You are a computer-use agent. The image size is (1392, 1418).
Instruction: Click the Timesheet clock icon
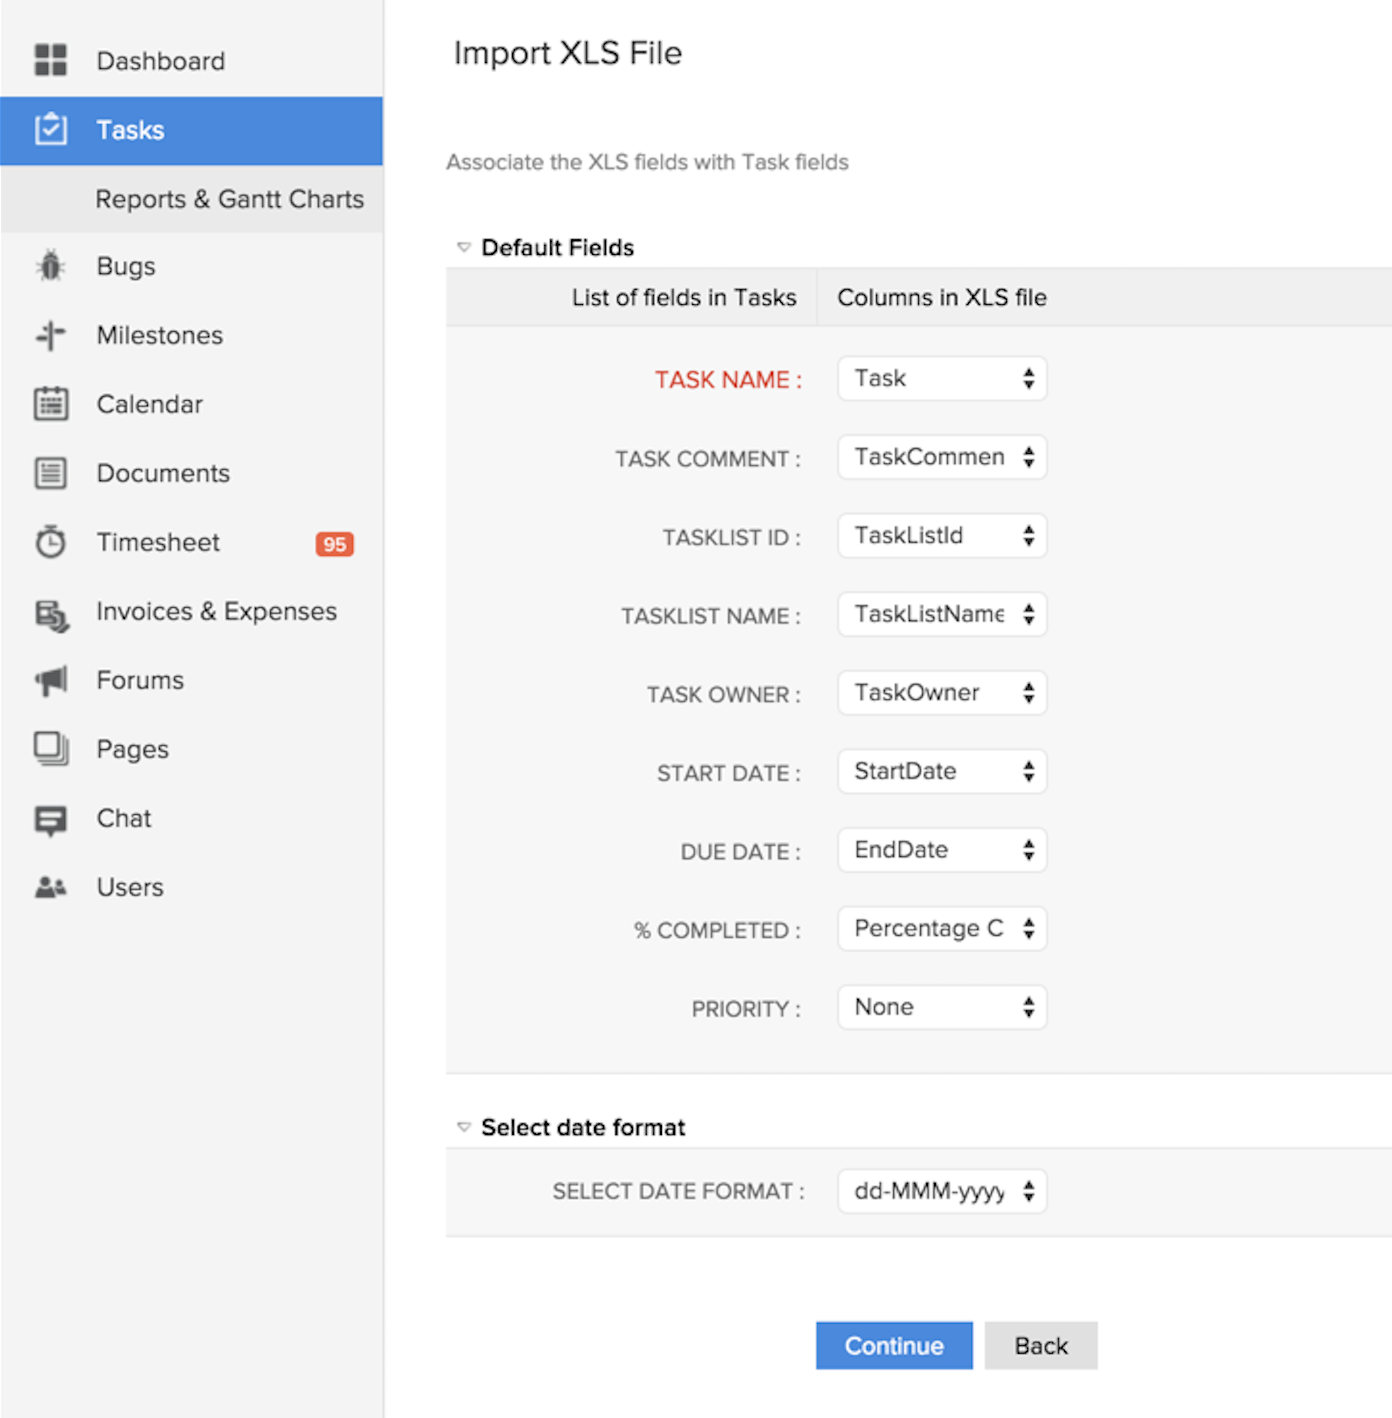[50, 542]
